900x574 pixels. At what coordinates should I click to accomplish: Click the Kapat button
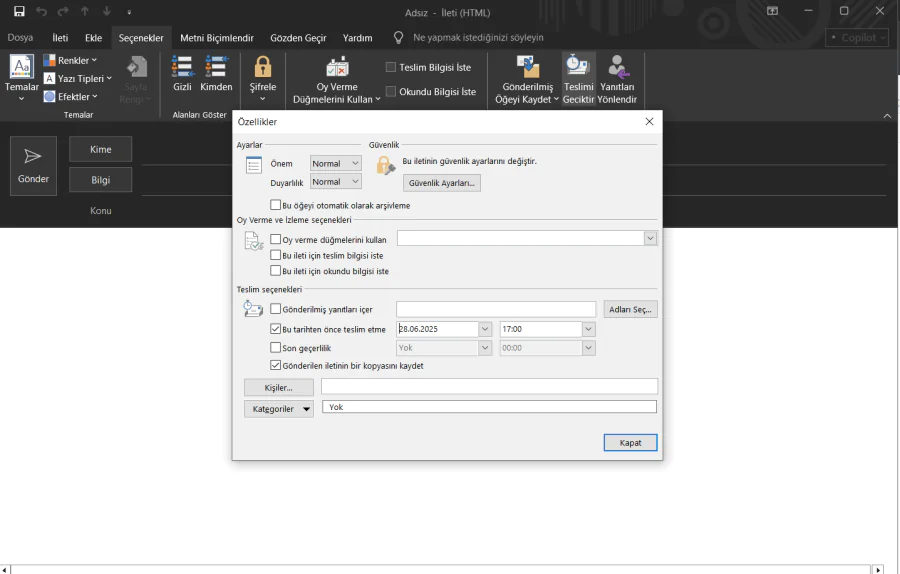click(630, 443)
